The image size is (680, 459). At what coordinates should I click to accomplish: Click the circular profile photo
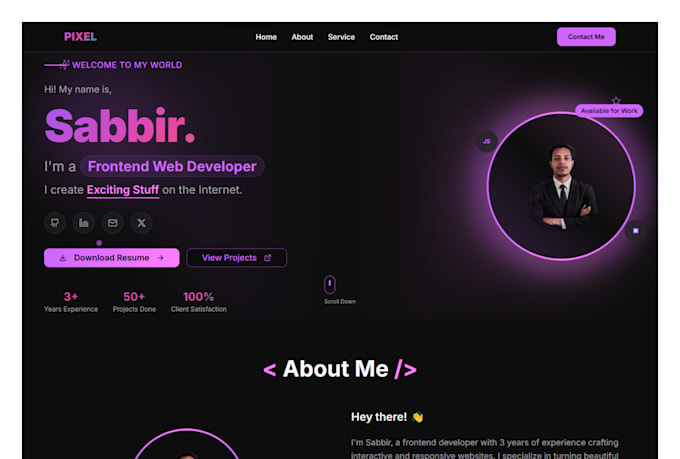[x=562, y=186]
